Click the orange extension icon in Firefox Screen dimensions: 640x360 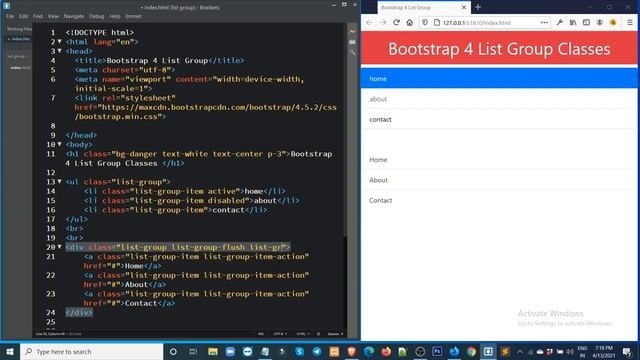point(613,22)
